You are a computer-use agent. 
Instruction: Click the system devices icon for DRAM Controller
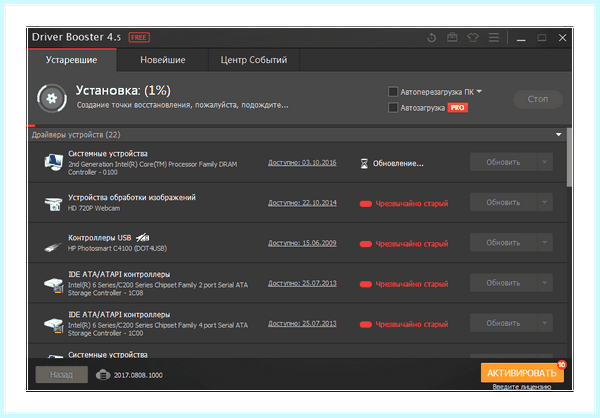53,163
